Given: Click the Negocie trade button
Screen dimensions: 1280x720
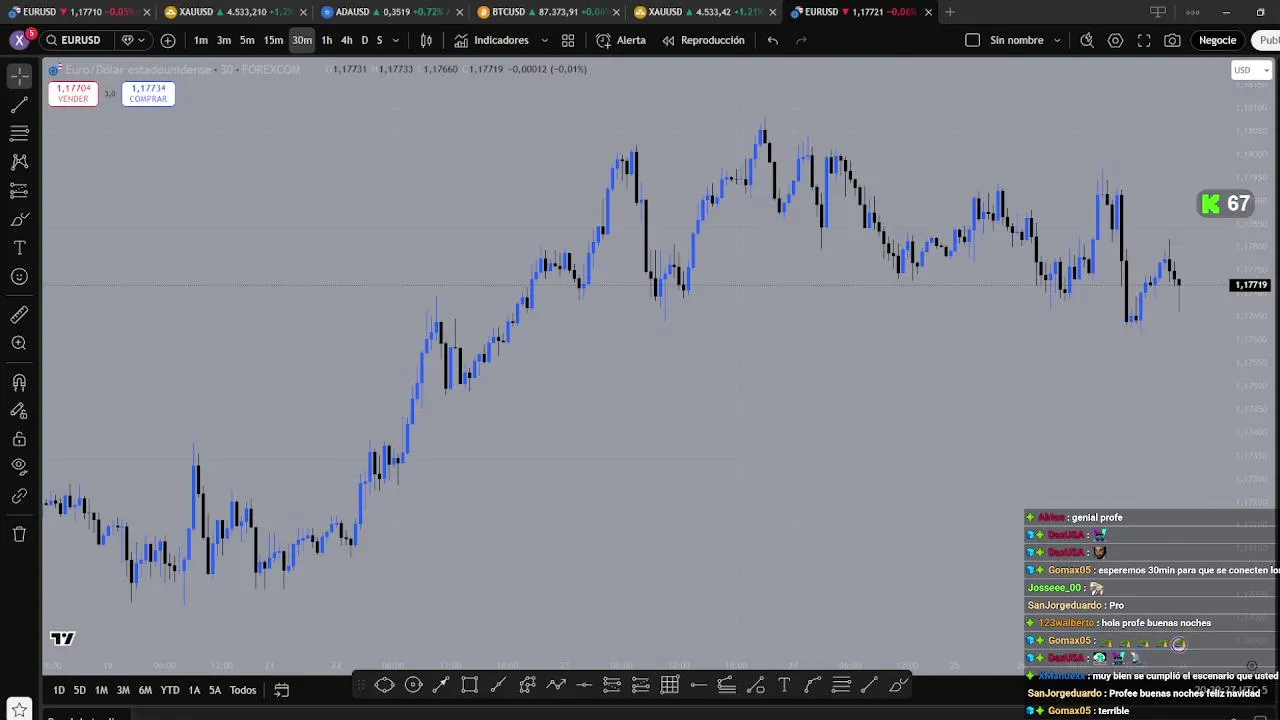Looking at the screenshot, I should click(1217, 40).
